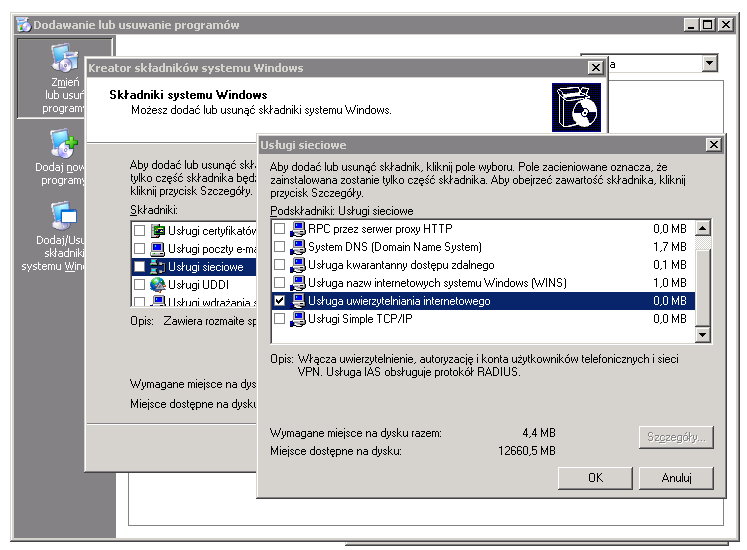The height and width of the screenshot is (550, 747).
Task: Select Usługa kwarantanny dostępu zdalnego text
Action: pyautogui.click(x=401, y=265)
